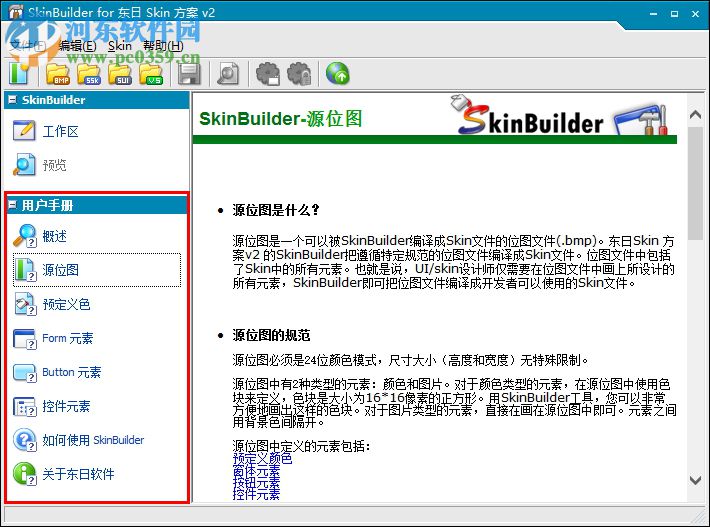
Task: Click the vertical scrollbar thumb
Action: [696, 183]
